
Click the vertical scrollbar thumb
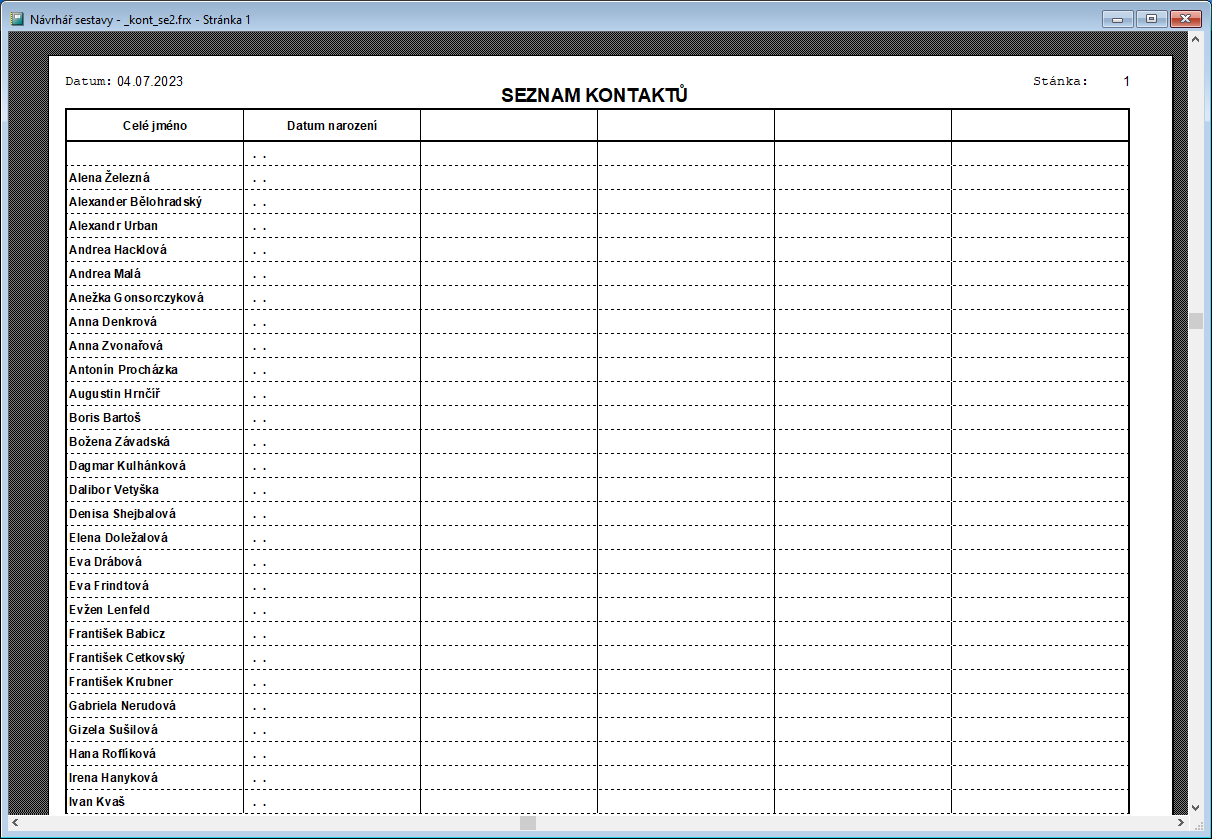coord(1195,320)
